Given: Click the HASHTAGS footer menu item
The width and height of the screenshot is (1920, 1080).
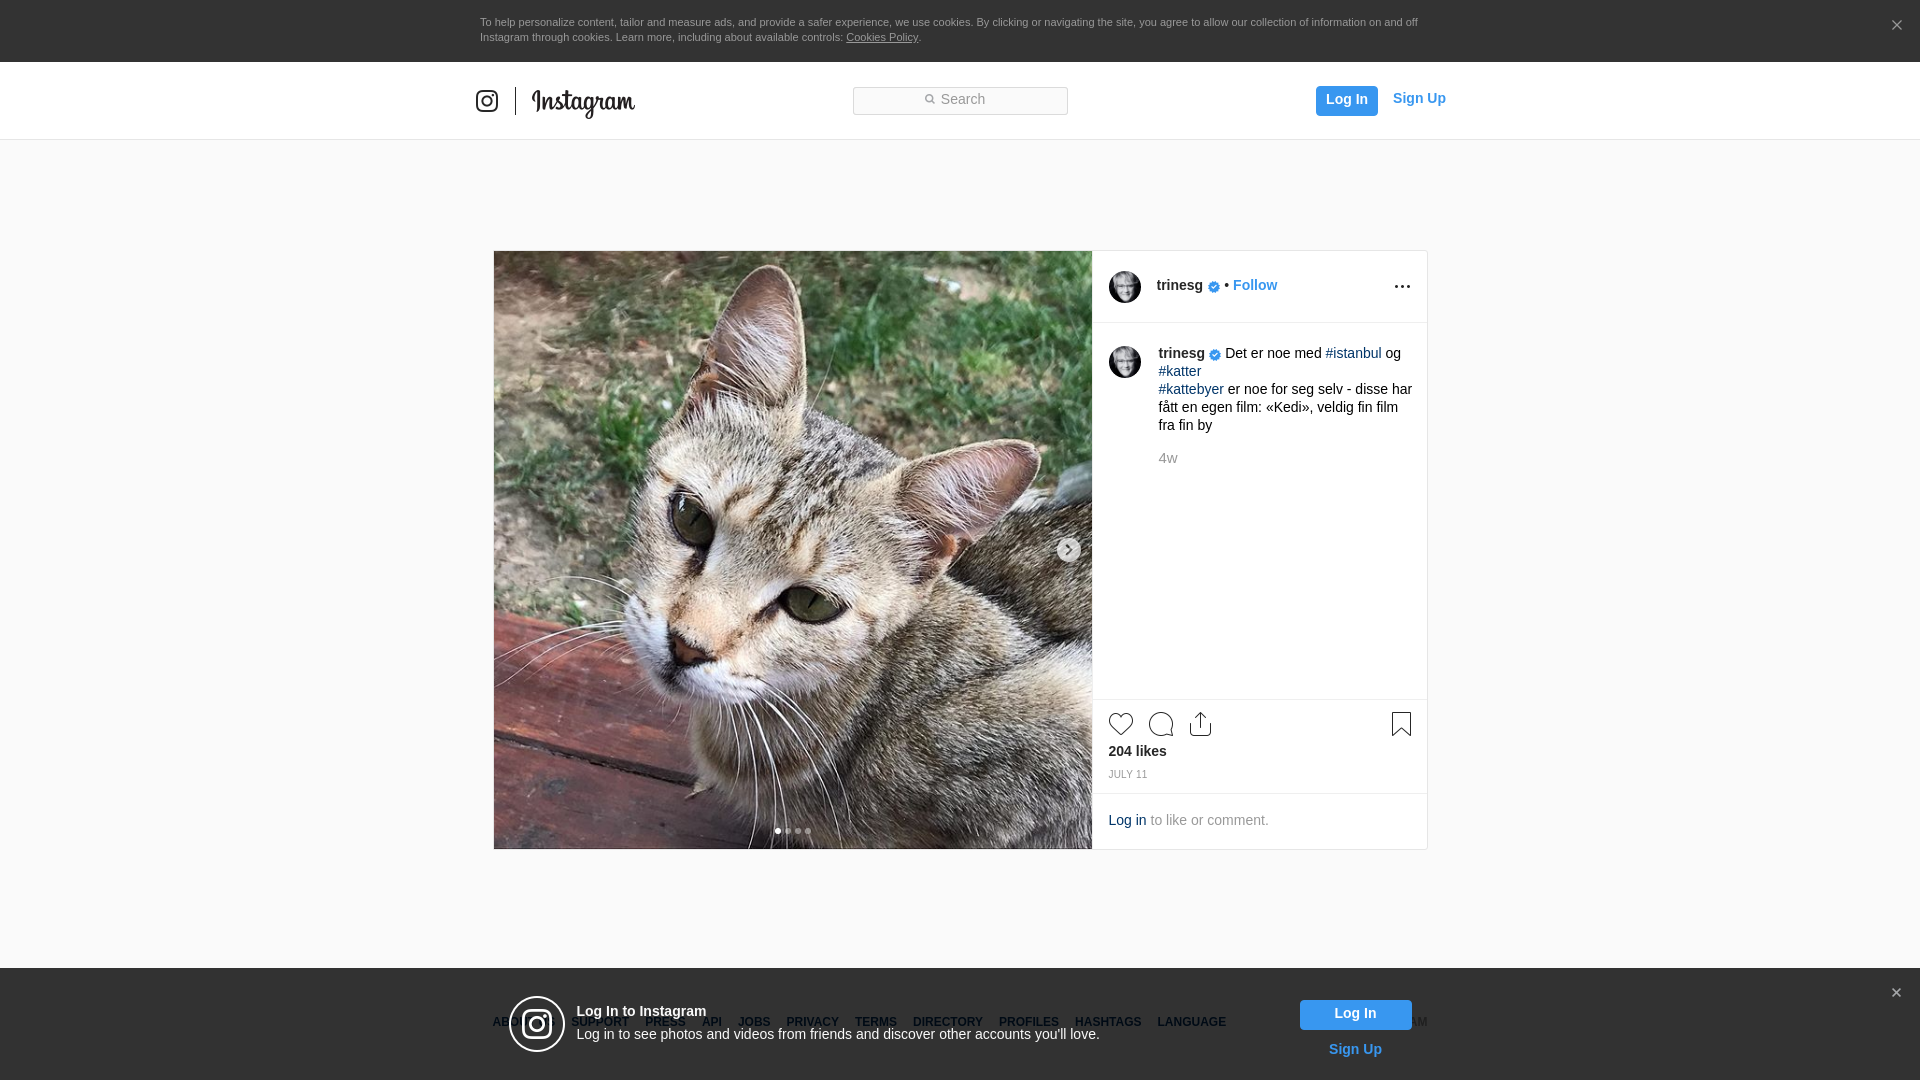Looking at the screenshot, I should [1107, 1022].
